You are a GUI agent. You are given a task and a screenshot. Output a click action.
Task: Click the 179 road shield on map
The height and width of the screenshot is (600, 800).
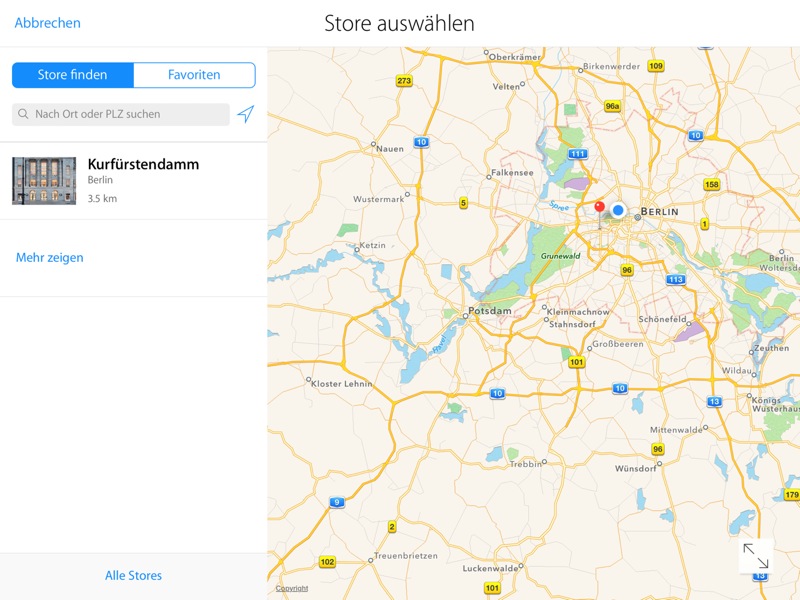click(x=791, y=495)
